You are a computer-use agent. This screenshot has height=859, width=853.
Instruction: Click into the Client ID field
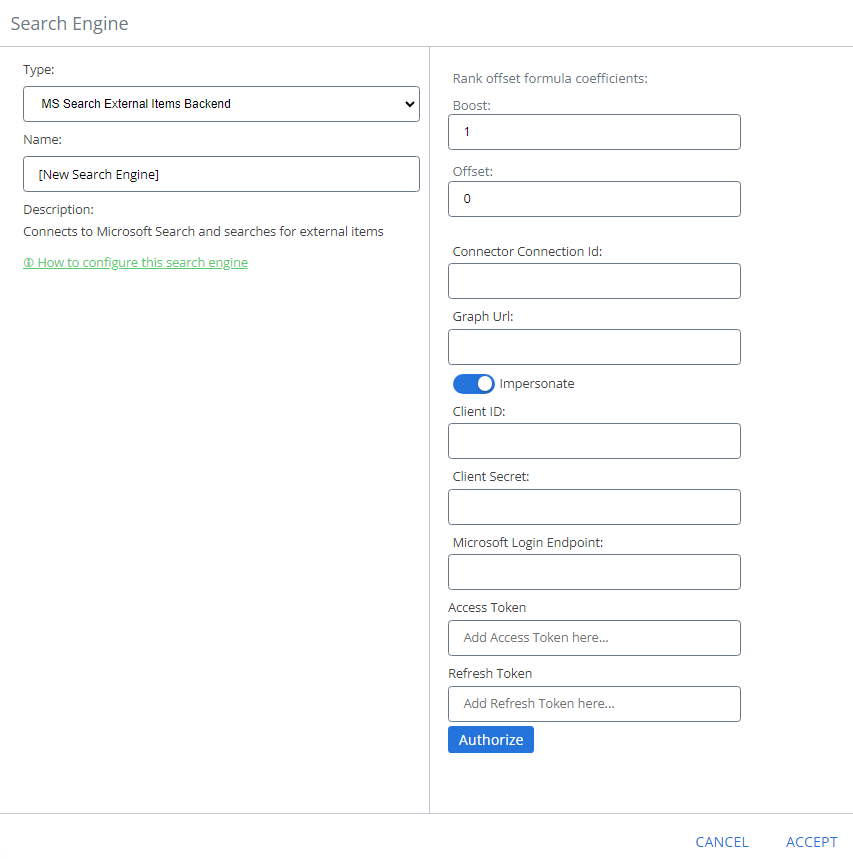pyautogui.click(x=594, y=441)
